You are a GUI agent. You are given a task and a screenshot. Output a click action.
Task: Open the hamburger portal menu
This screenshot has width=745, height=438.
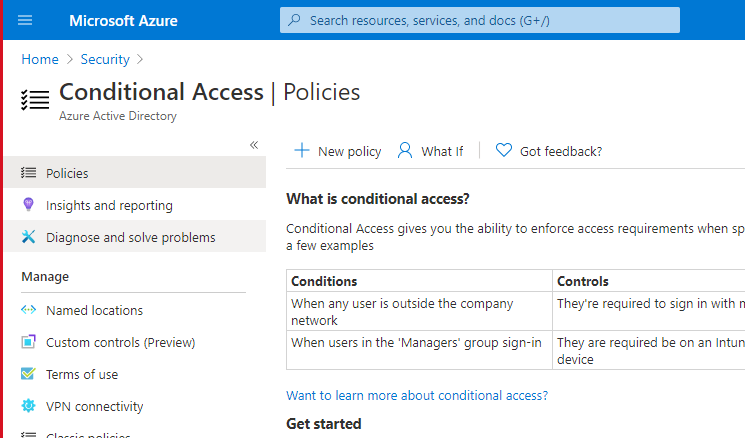[25, 20]
